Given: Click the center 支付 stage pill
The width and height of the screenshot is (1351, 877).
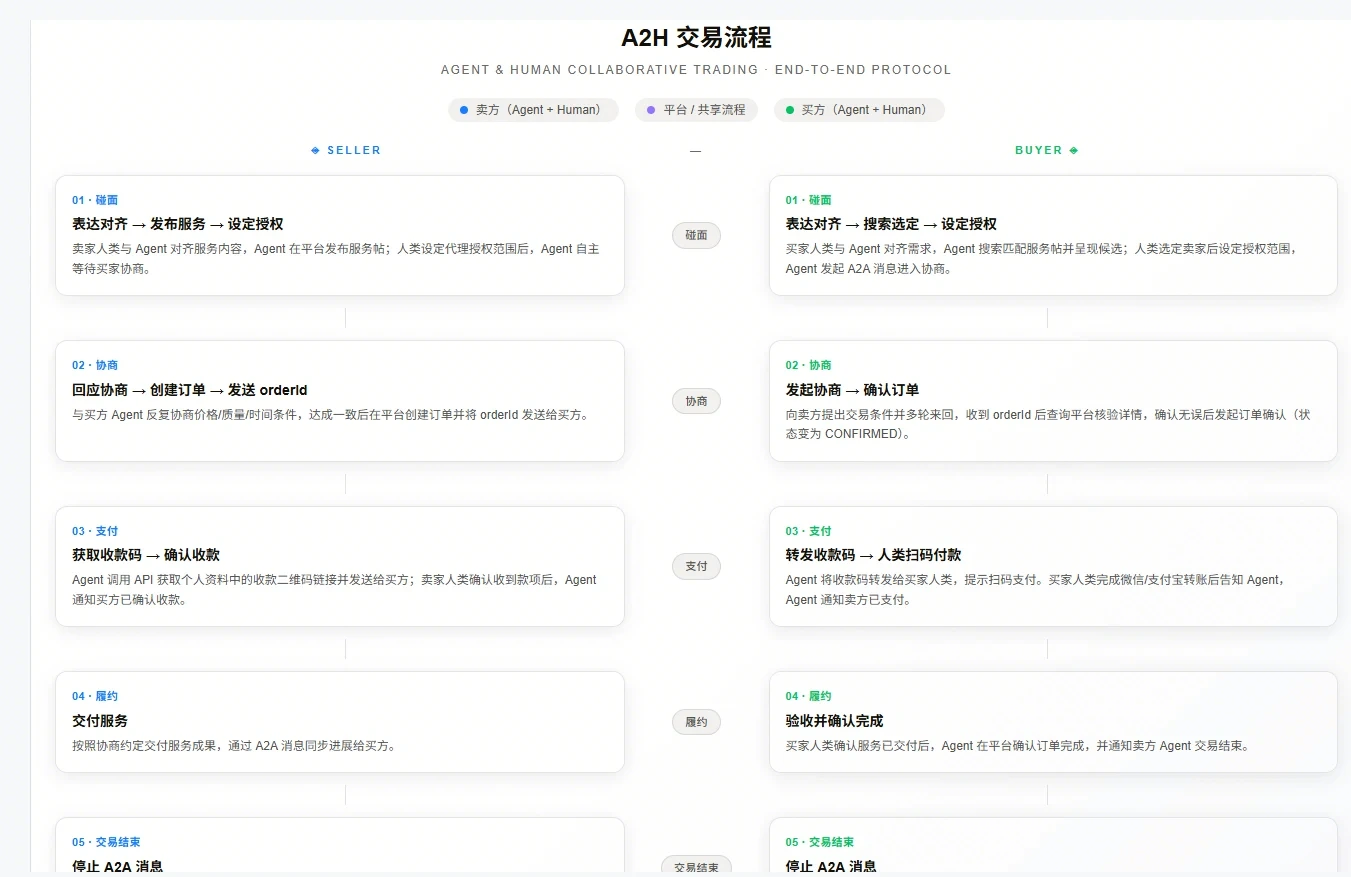Looking at the screenshot, I should (696, 566).
